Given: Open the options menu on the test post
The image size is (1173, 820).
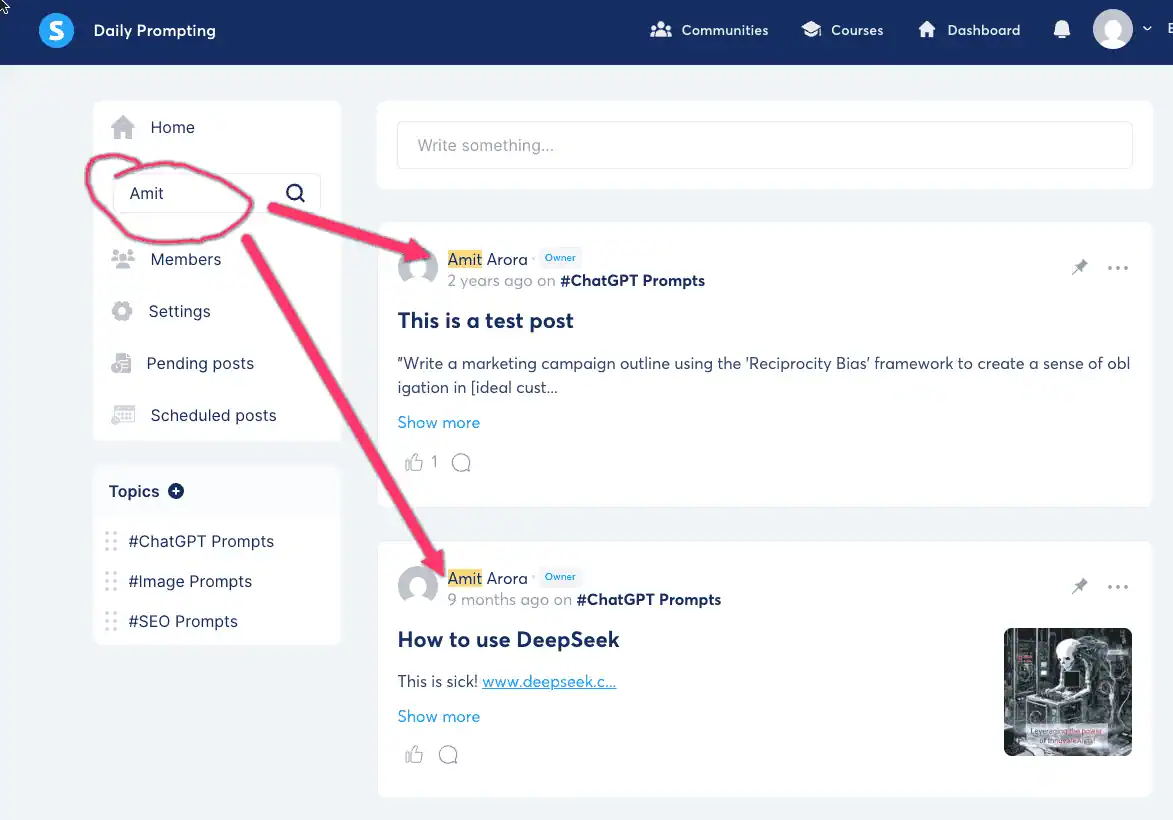Looking at the screenshot, I should (x=1118, y=267).
